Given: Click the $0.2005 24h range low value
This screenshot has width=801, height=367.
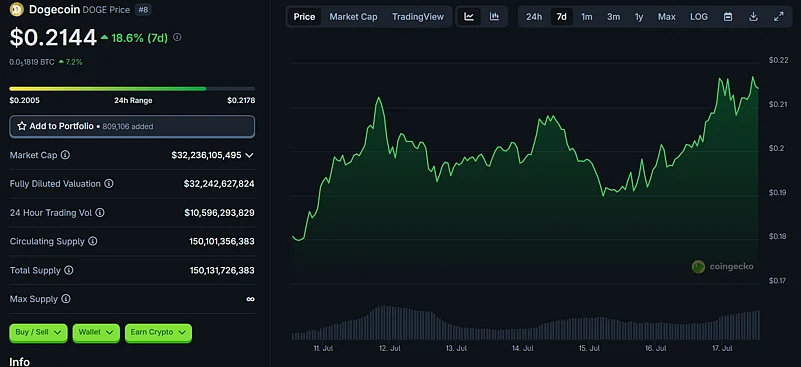Looking at the screenshot, I should point(25,101).
